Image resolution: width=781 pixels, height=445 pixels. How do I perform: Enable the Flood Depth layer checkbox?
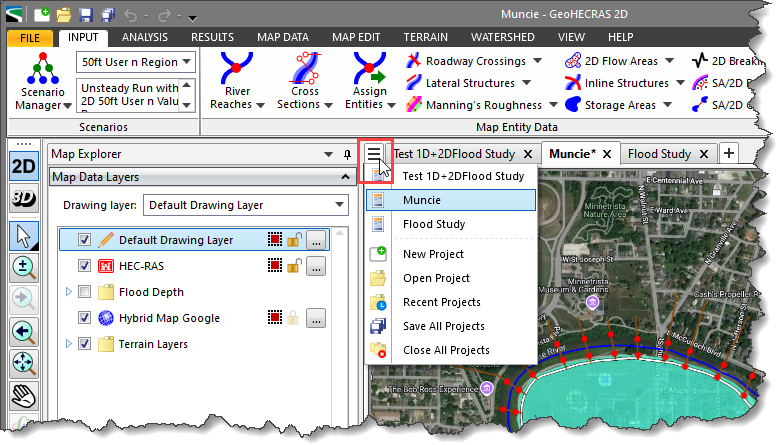85,293
